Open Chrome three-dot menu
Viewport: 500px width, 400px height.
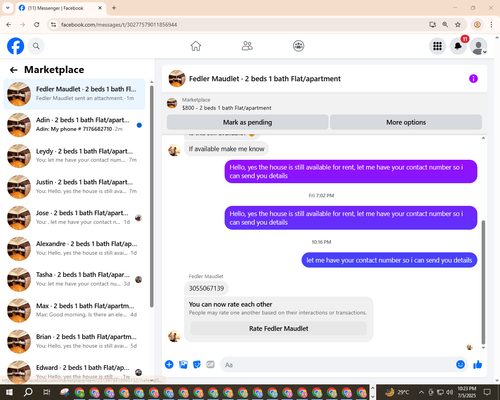coord(491,25)
